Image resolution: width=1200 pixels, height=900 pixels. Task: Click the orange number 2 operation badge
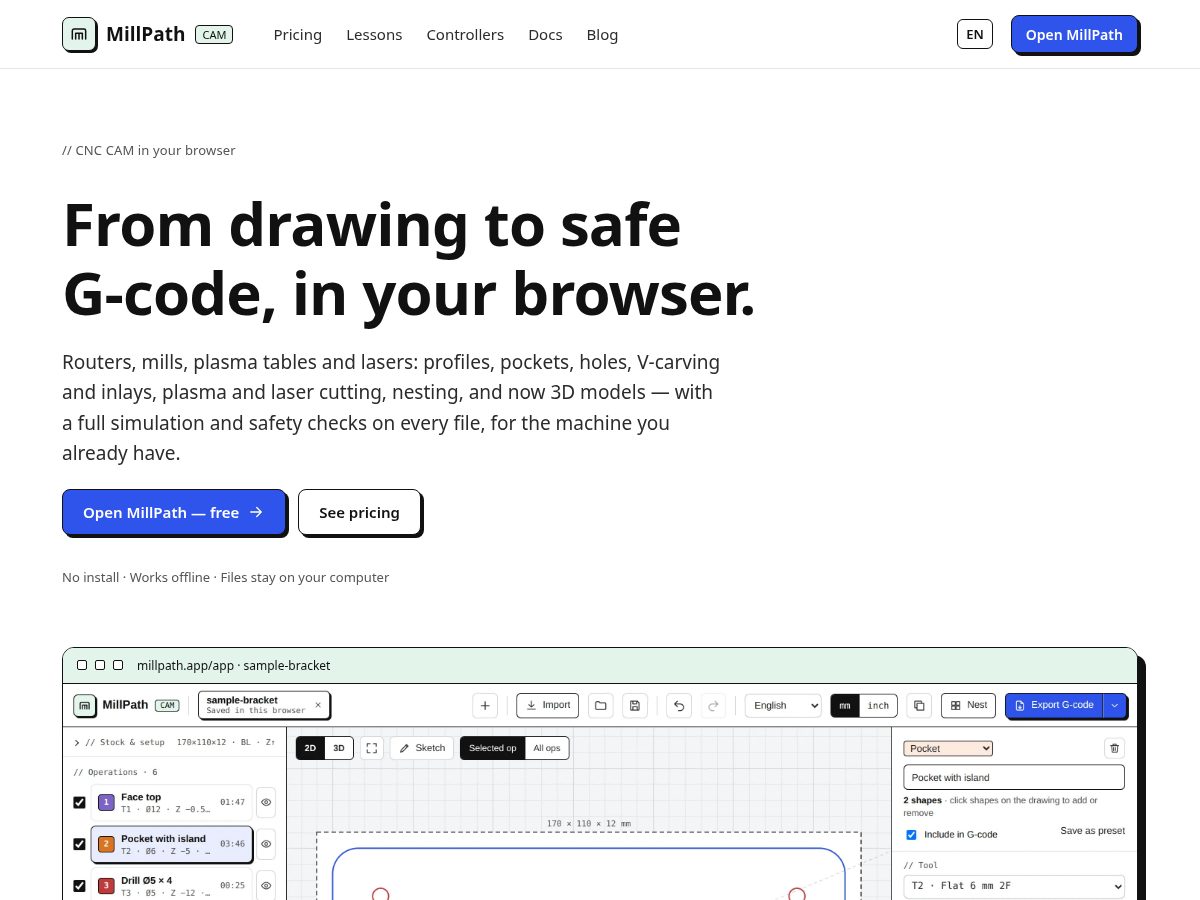click(106, 844)
